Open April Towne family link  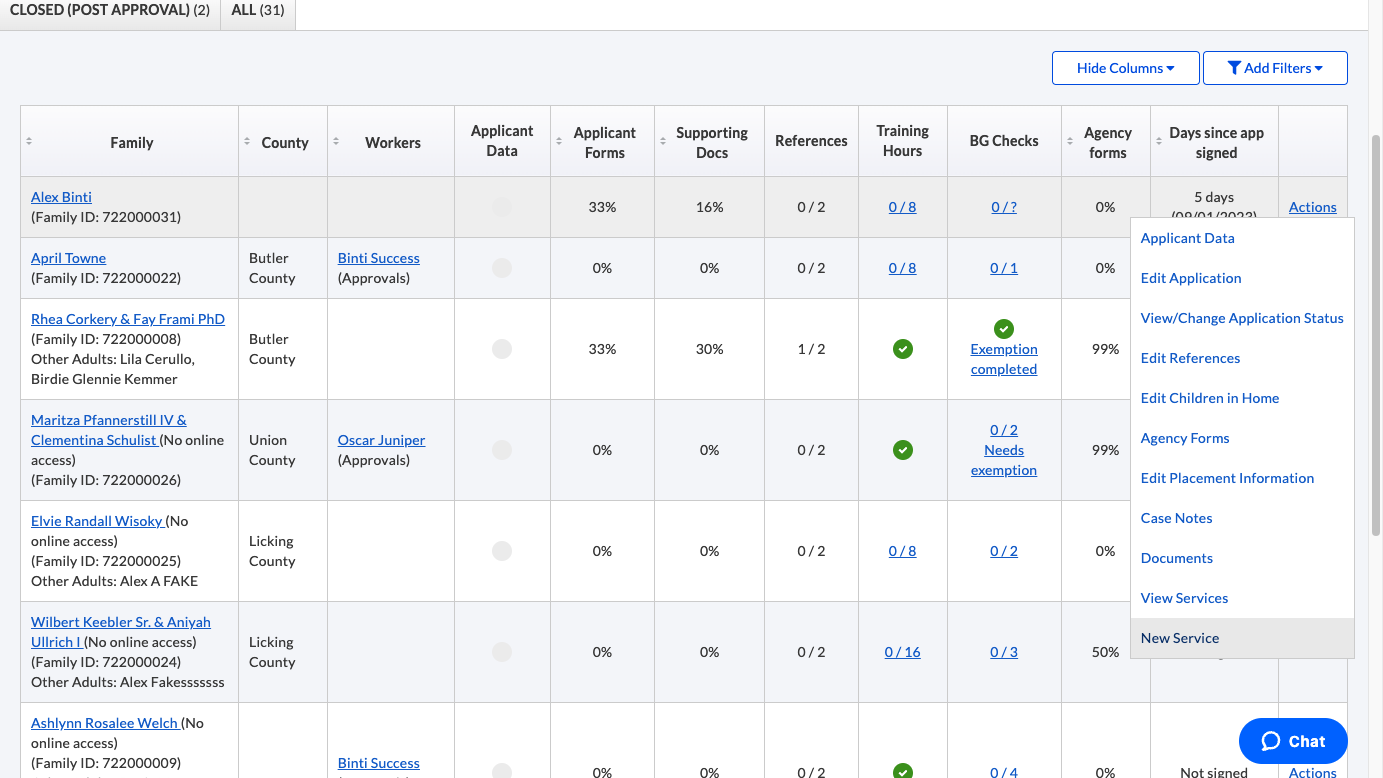(68, 258)
